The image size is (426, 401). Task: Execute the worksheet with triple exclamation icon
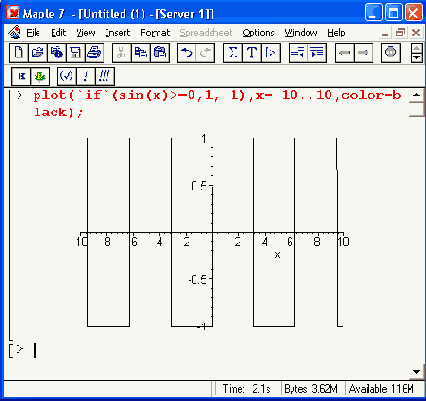pos(105,76)
